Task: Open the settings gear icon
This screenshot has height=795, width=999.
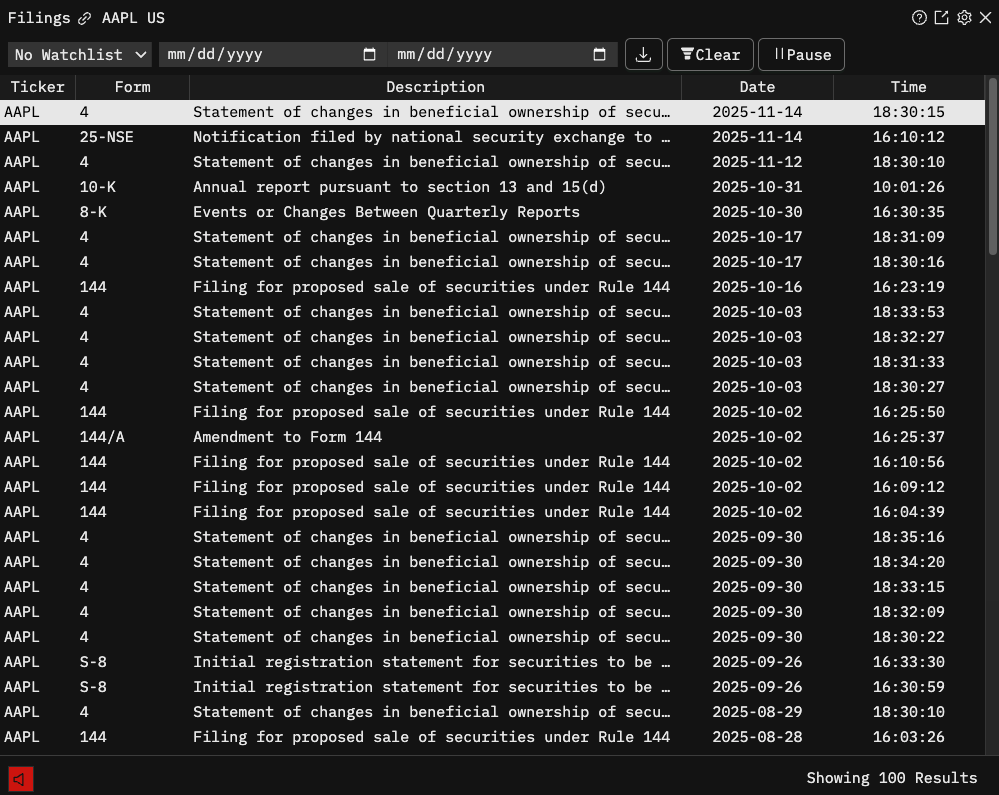Action: tap(963, 17)
